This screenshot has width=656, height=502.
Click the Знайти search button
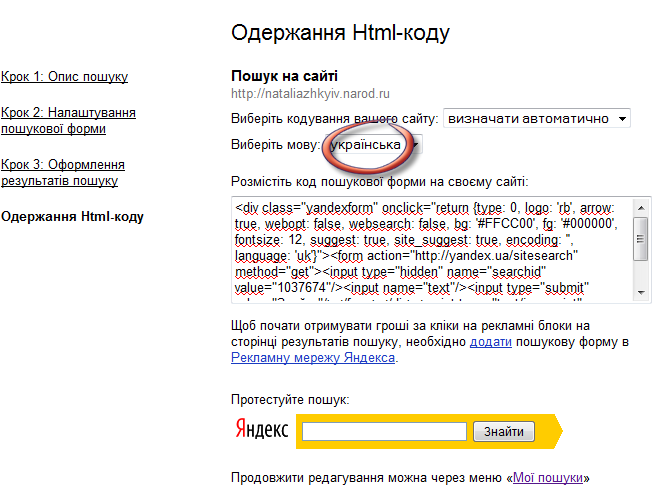pos(504,431)
